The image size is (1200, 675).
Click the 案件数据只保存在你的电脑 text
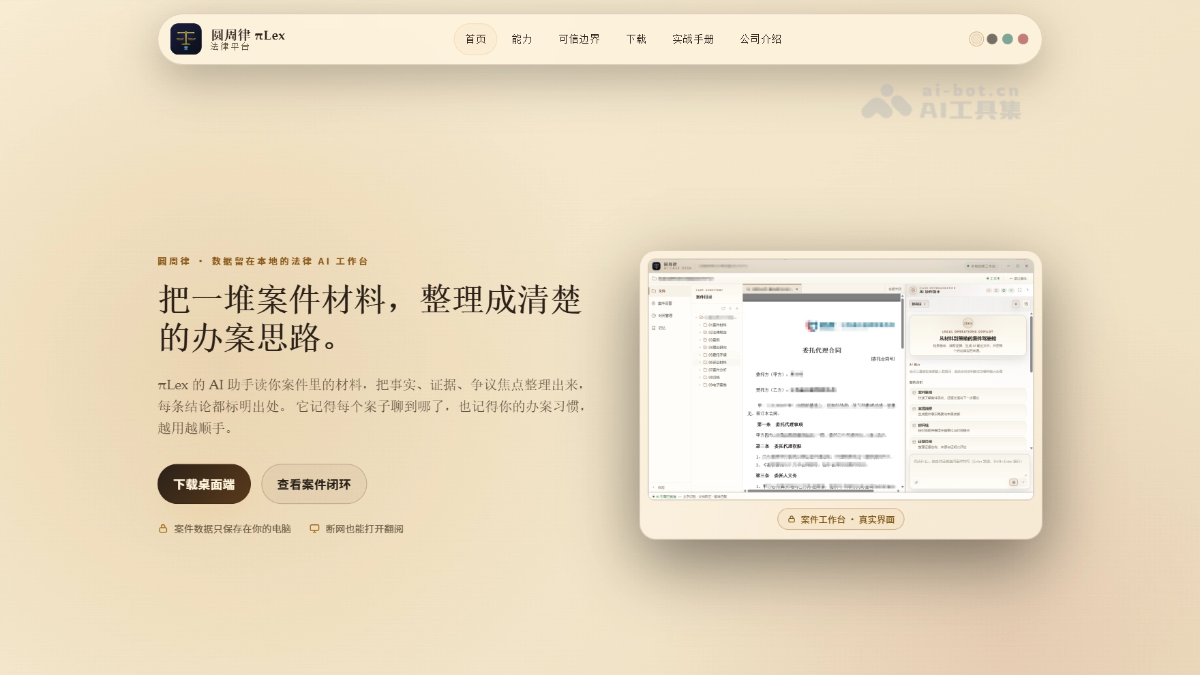[x=232, y=529]
